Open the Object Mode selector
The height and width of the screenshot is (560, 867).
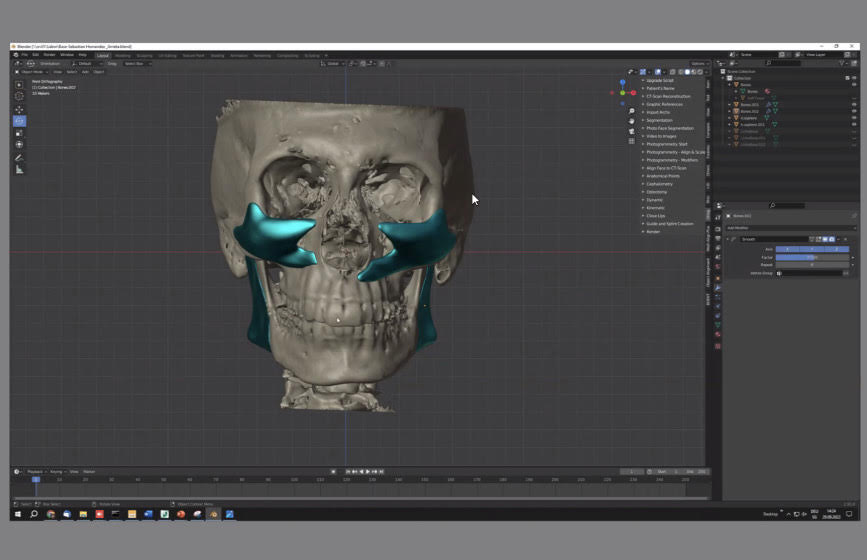[32, 72]
